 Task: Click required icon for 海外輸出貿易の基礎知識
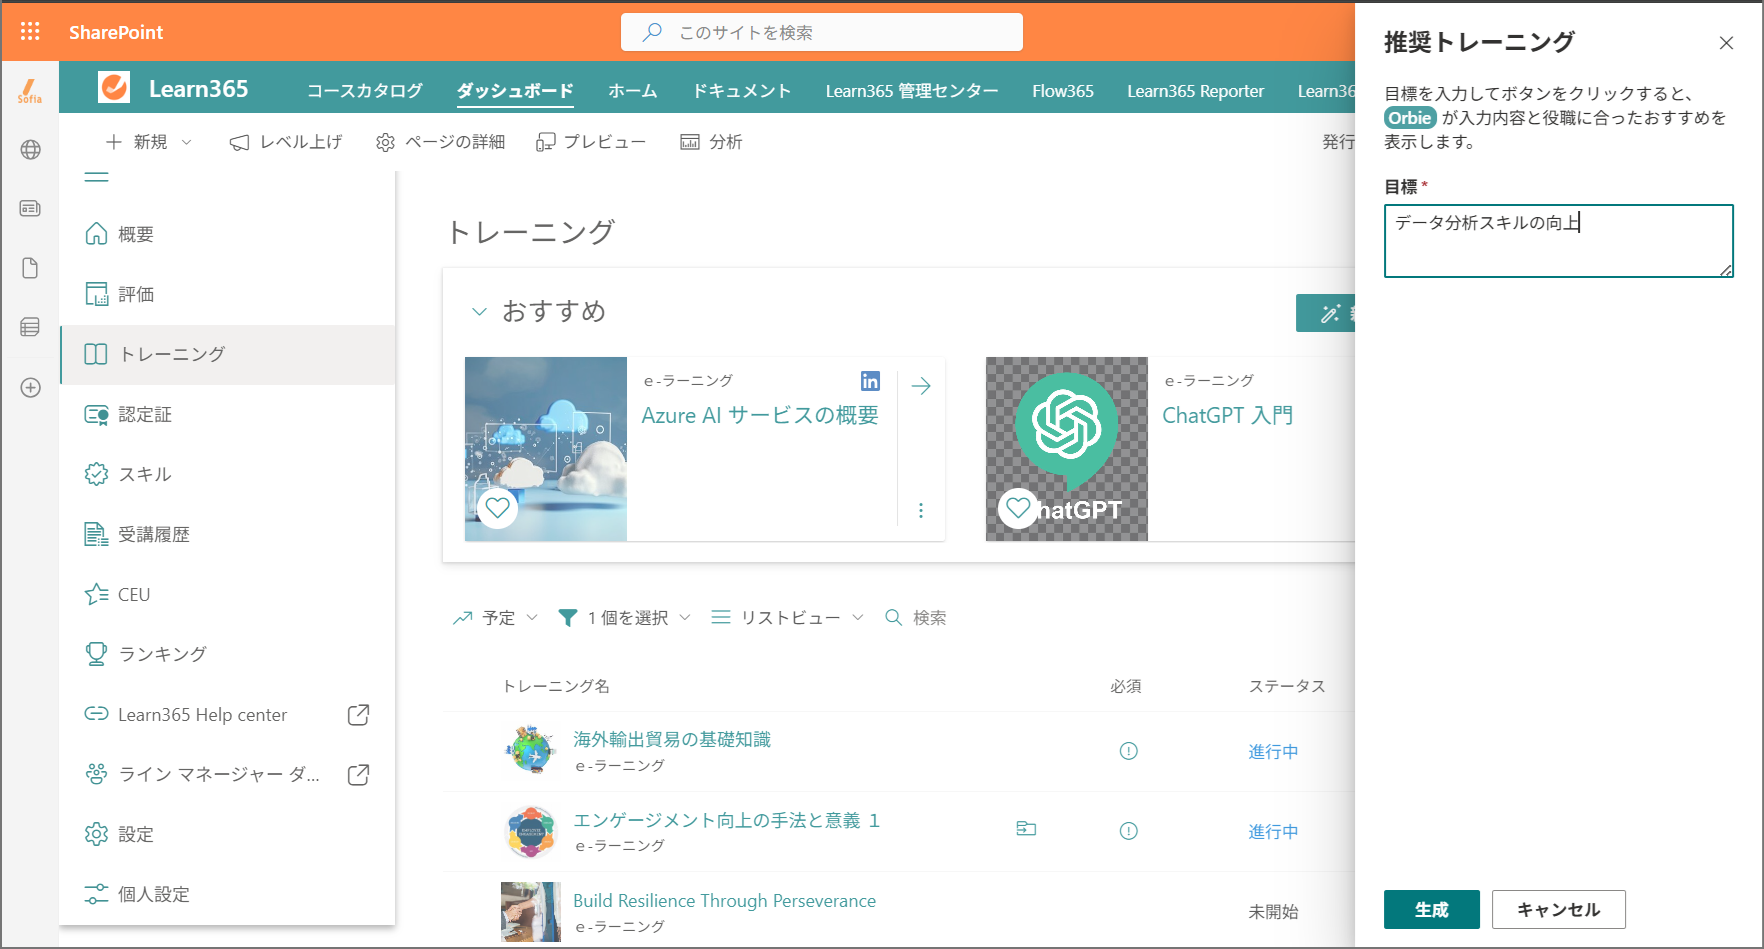pyautogui.click(x=1128, y=751)
